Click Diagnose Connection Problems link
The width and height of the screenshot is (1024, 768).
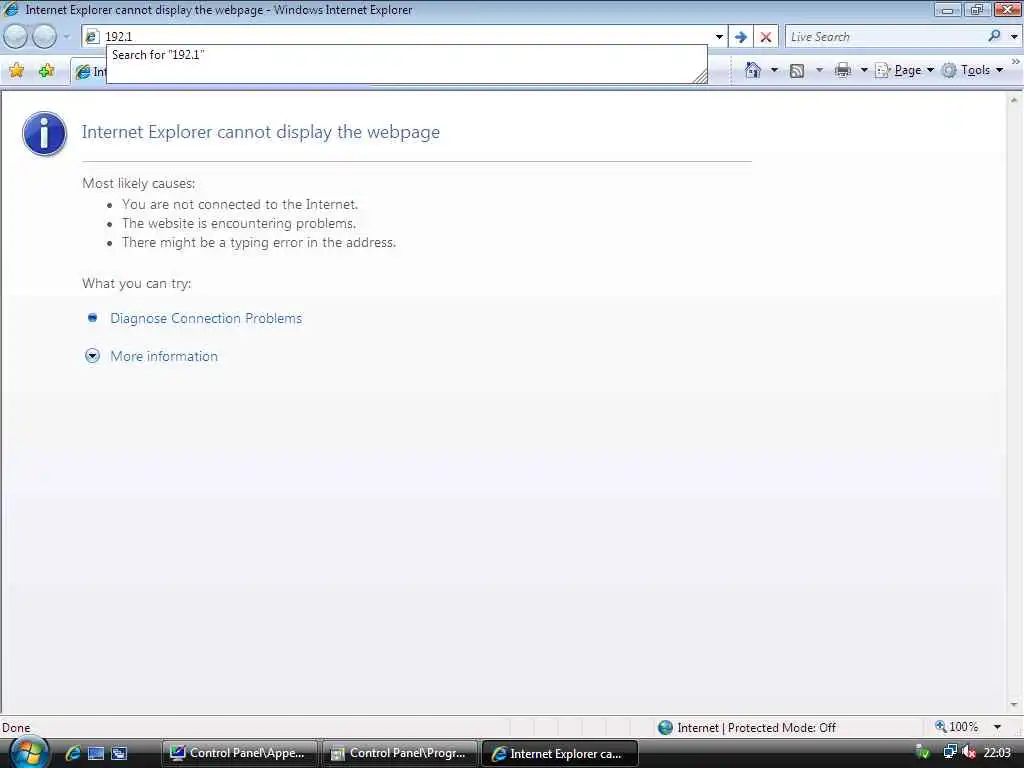(206, 318)
